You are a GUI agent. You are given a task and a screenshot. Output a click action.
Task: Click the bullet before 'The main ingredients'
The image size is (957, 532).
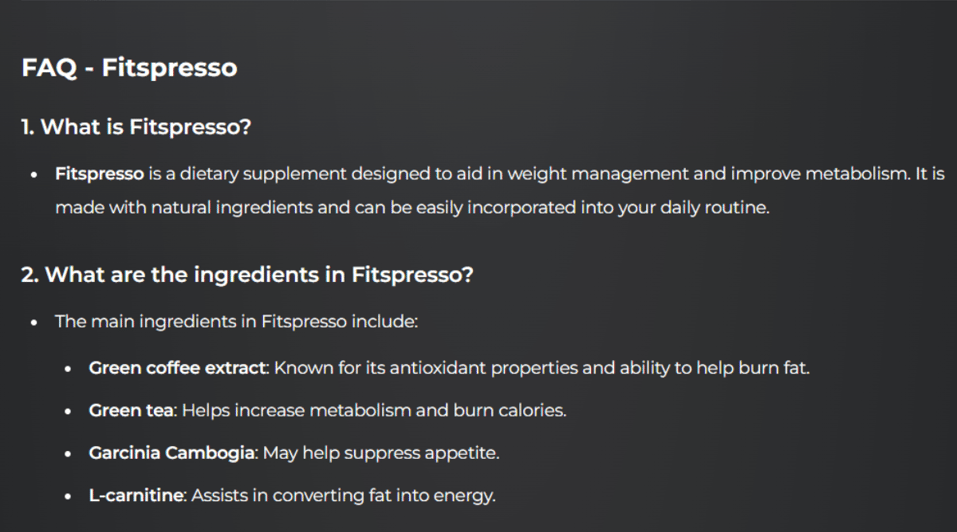tap(34, 322)
